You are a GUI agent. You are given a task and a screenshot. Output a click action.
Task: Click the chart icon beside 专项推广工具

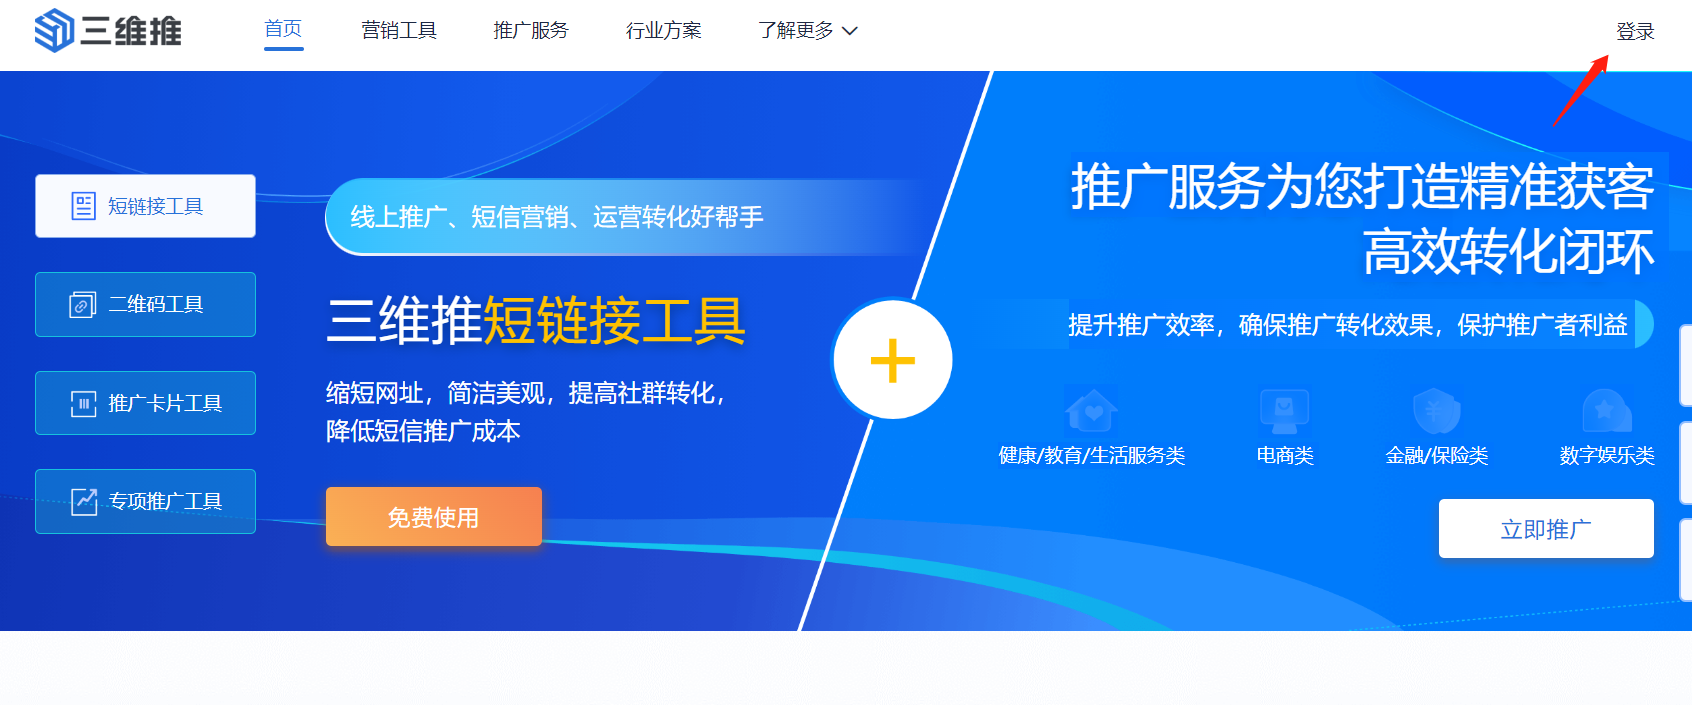[x=84, y=501]
